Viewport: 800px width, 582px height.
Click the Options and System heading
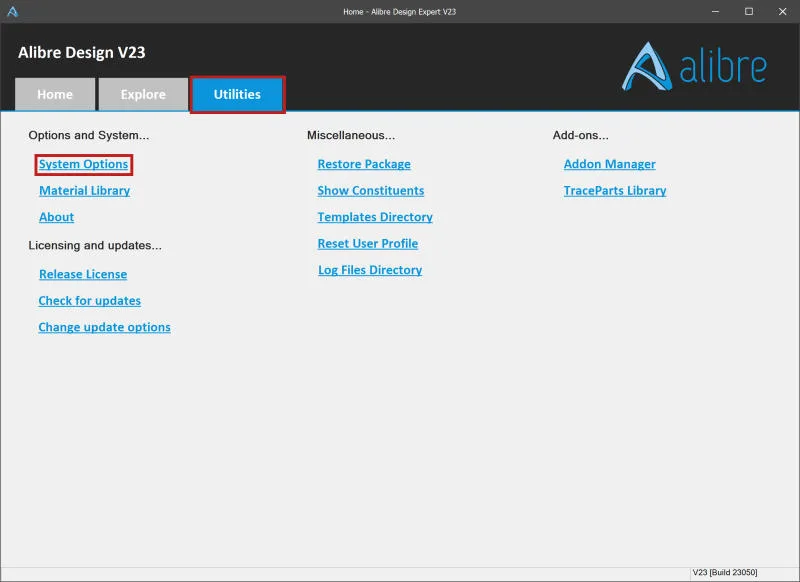tap(89, 135)
